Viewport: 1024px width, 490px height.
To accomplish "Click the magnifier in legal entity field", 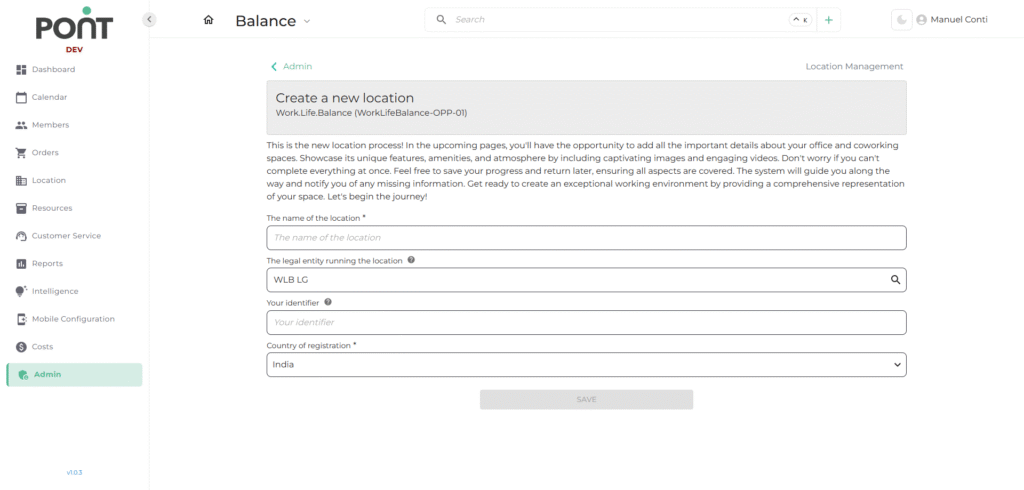I will pyautogui.click(x=896, y=280).
